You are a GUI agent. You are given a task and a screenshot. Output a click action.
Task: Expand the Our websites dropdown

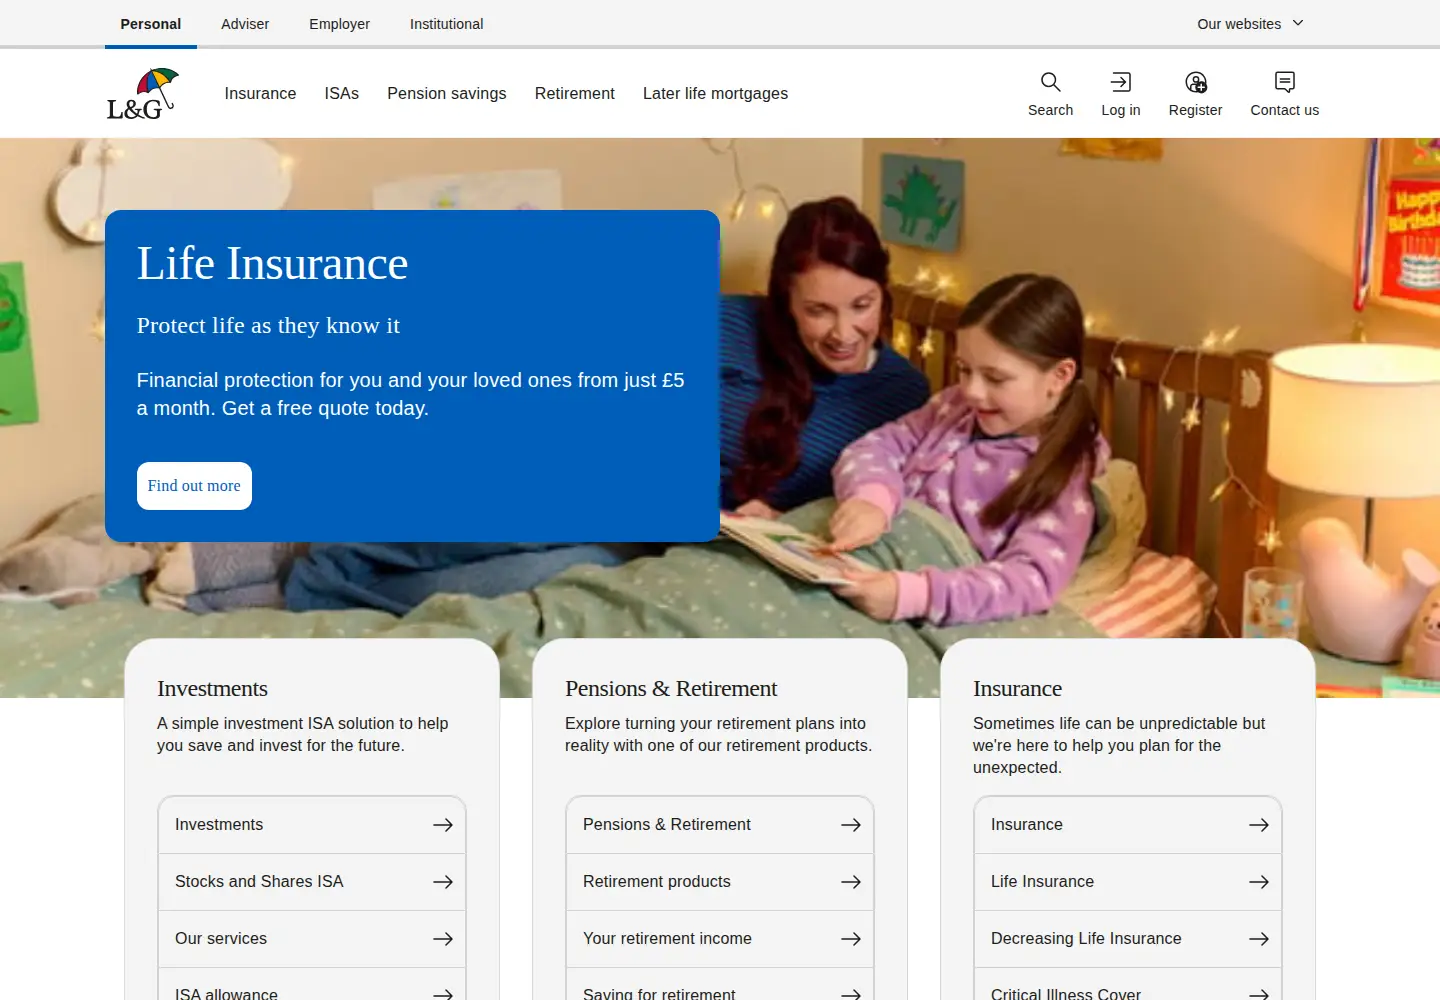1250,24
